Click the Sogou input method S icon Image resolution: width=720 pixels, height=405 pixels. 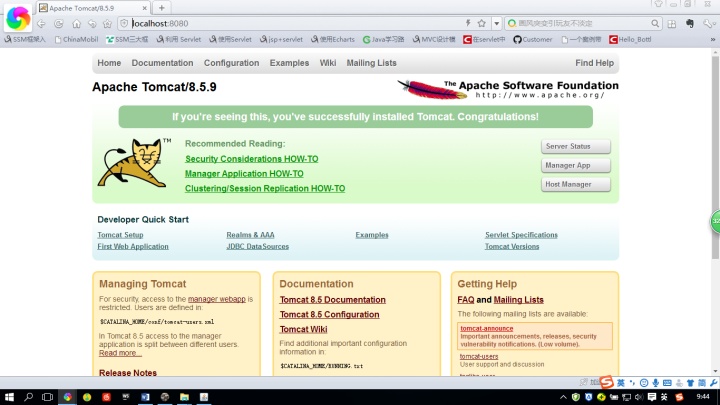tap(607, 382)
